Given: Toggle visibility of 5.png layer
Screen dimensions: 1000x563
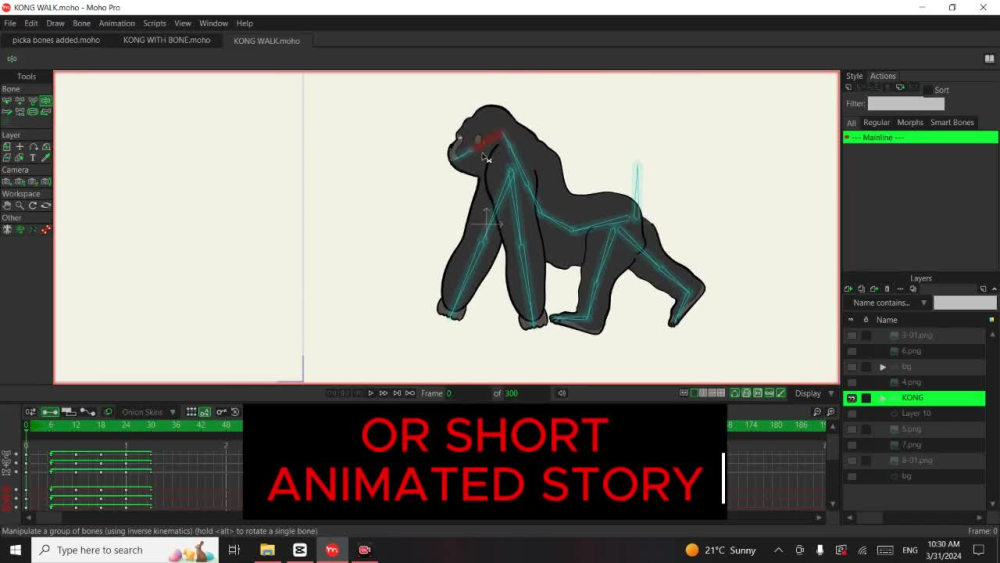Looking at the screenshot, I should click(851, 429).
